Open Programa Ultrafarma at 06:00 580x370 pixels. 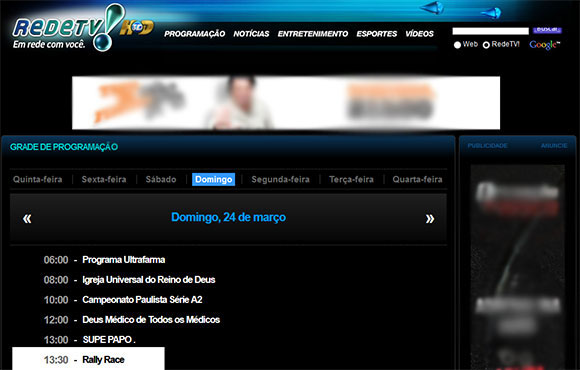124,260
